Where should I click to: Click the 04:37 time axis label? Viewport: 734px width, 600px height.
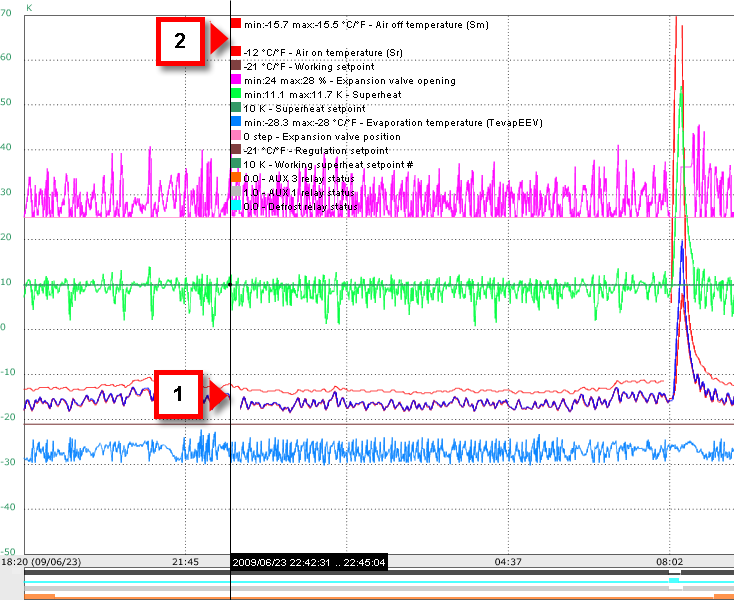(509, 562)
